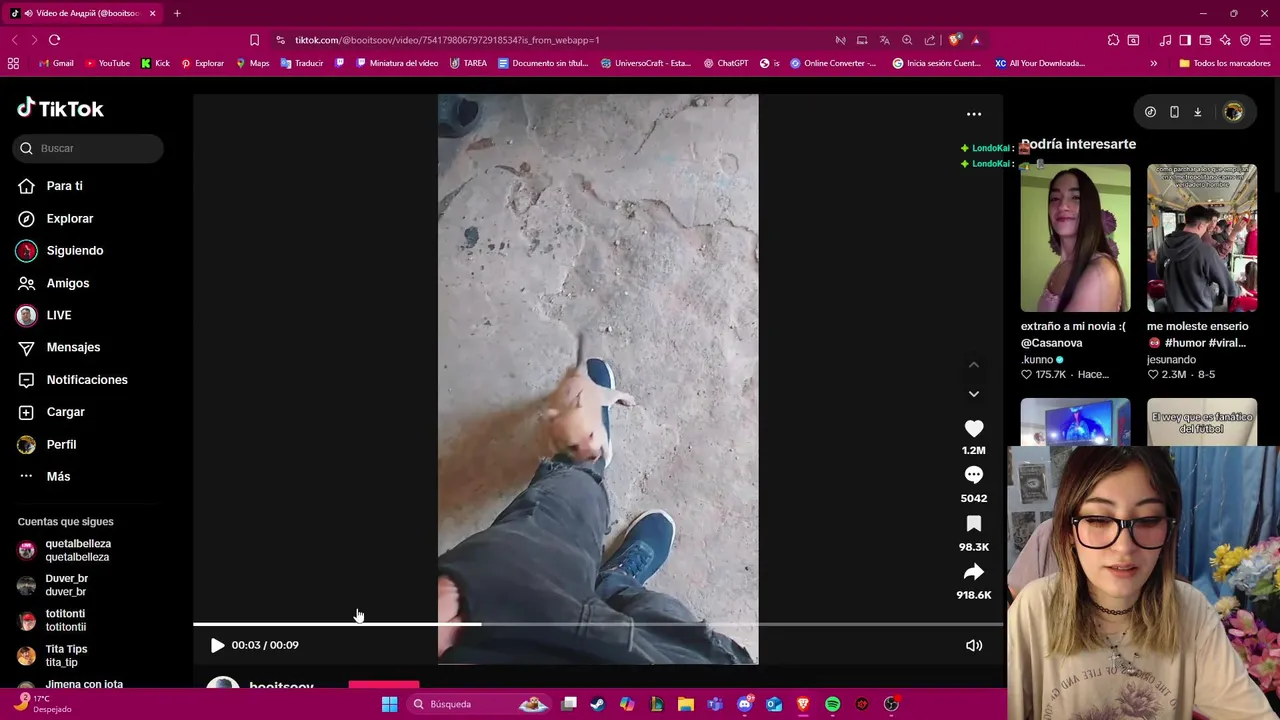
Task: Go to previous video with up chevron
Action: [x=973, y=365]
